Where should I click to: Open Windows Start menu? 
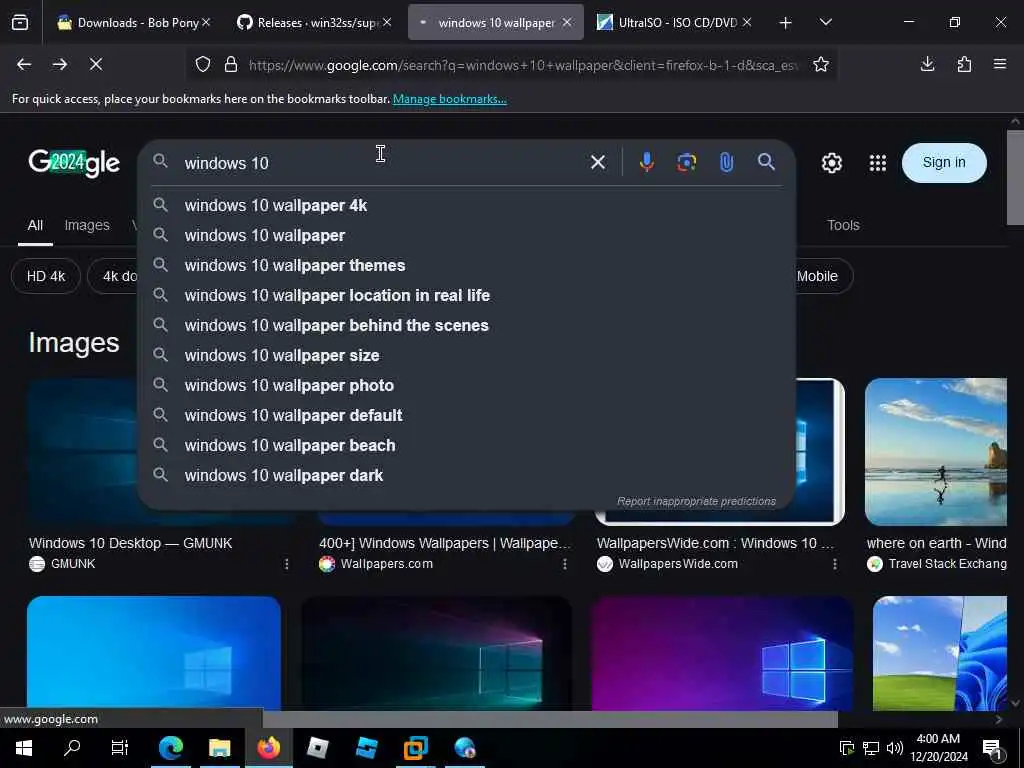coord(24,748)
